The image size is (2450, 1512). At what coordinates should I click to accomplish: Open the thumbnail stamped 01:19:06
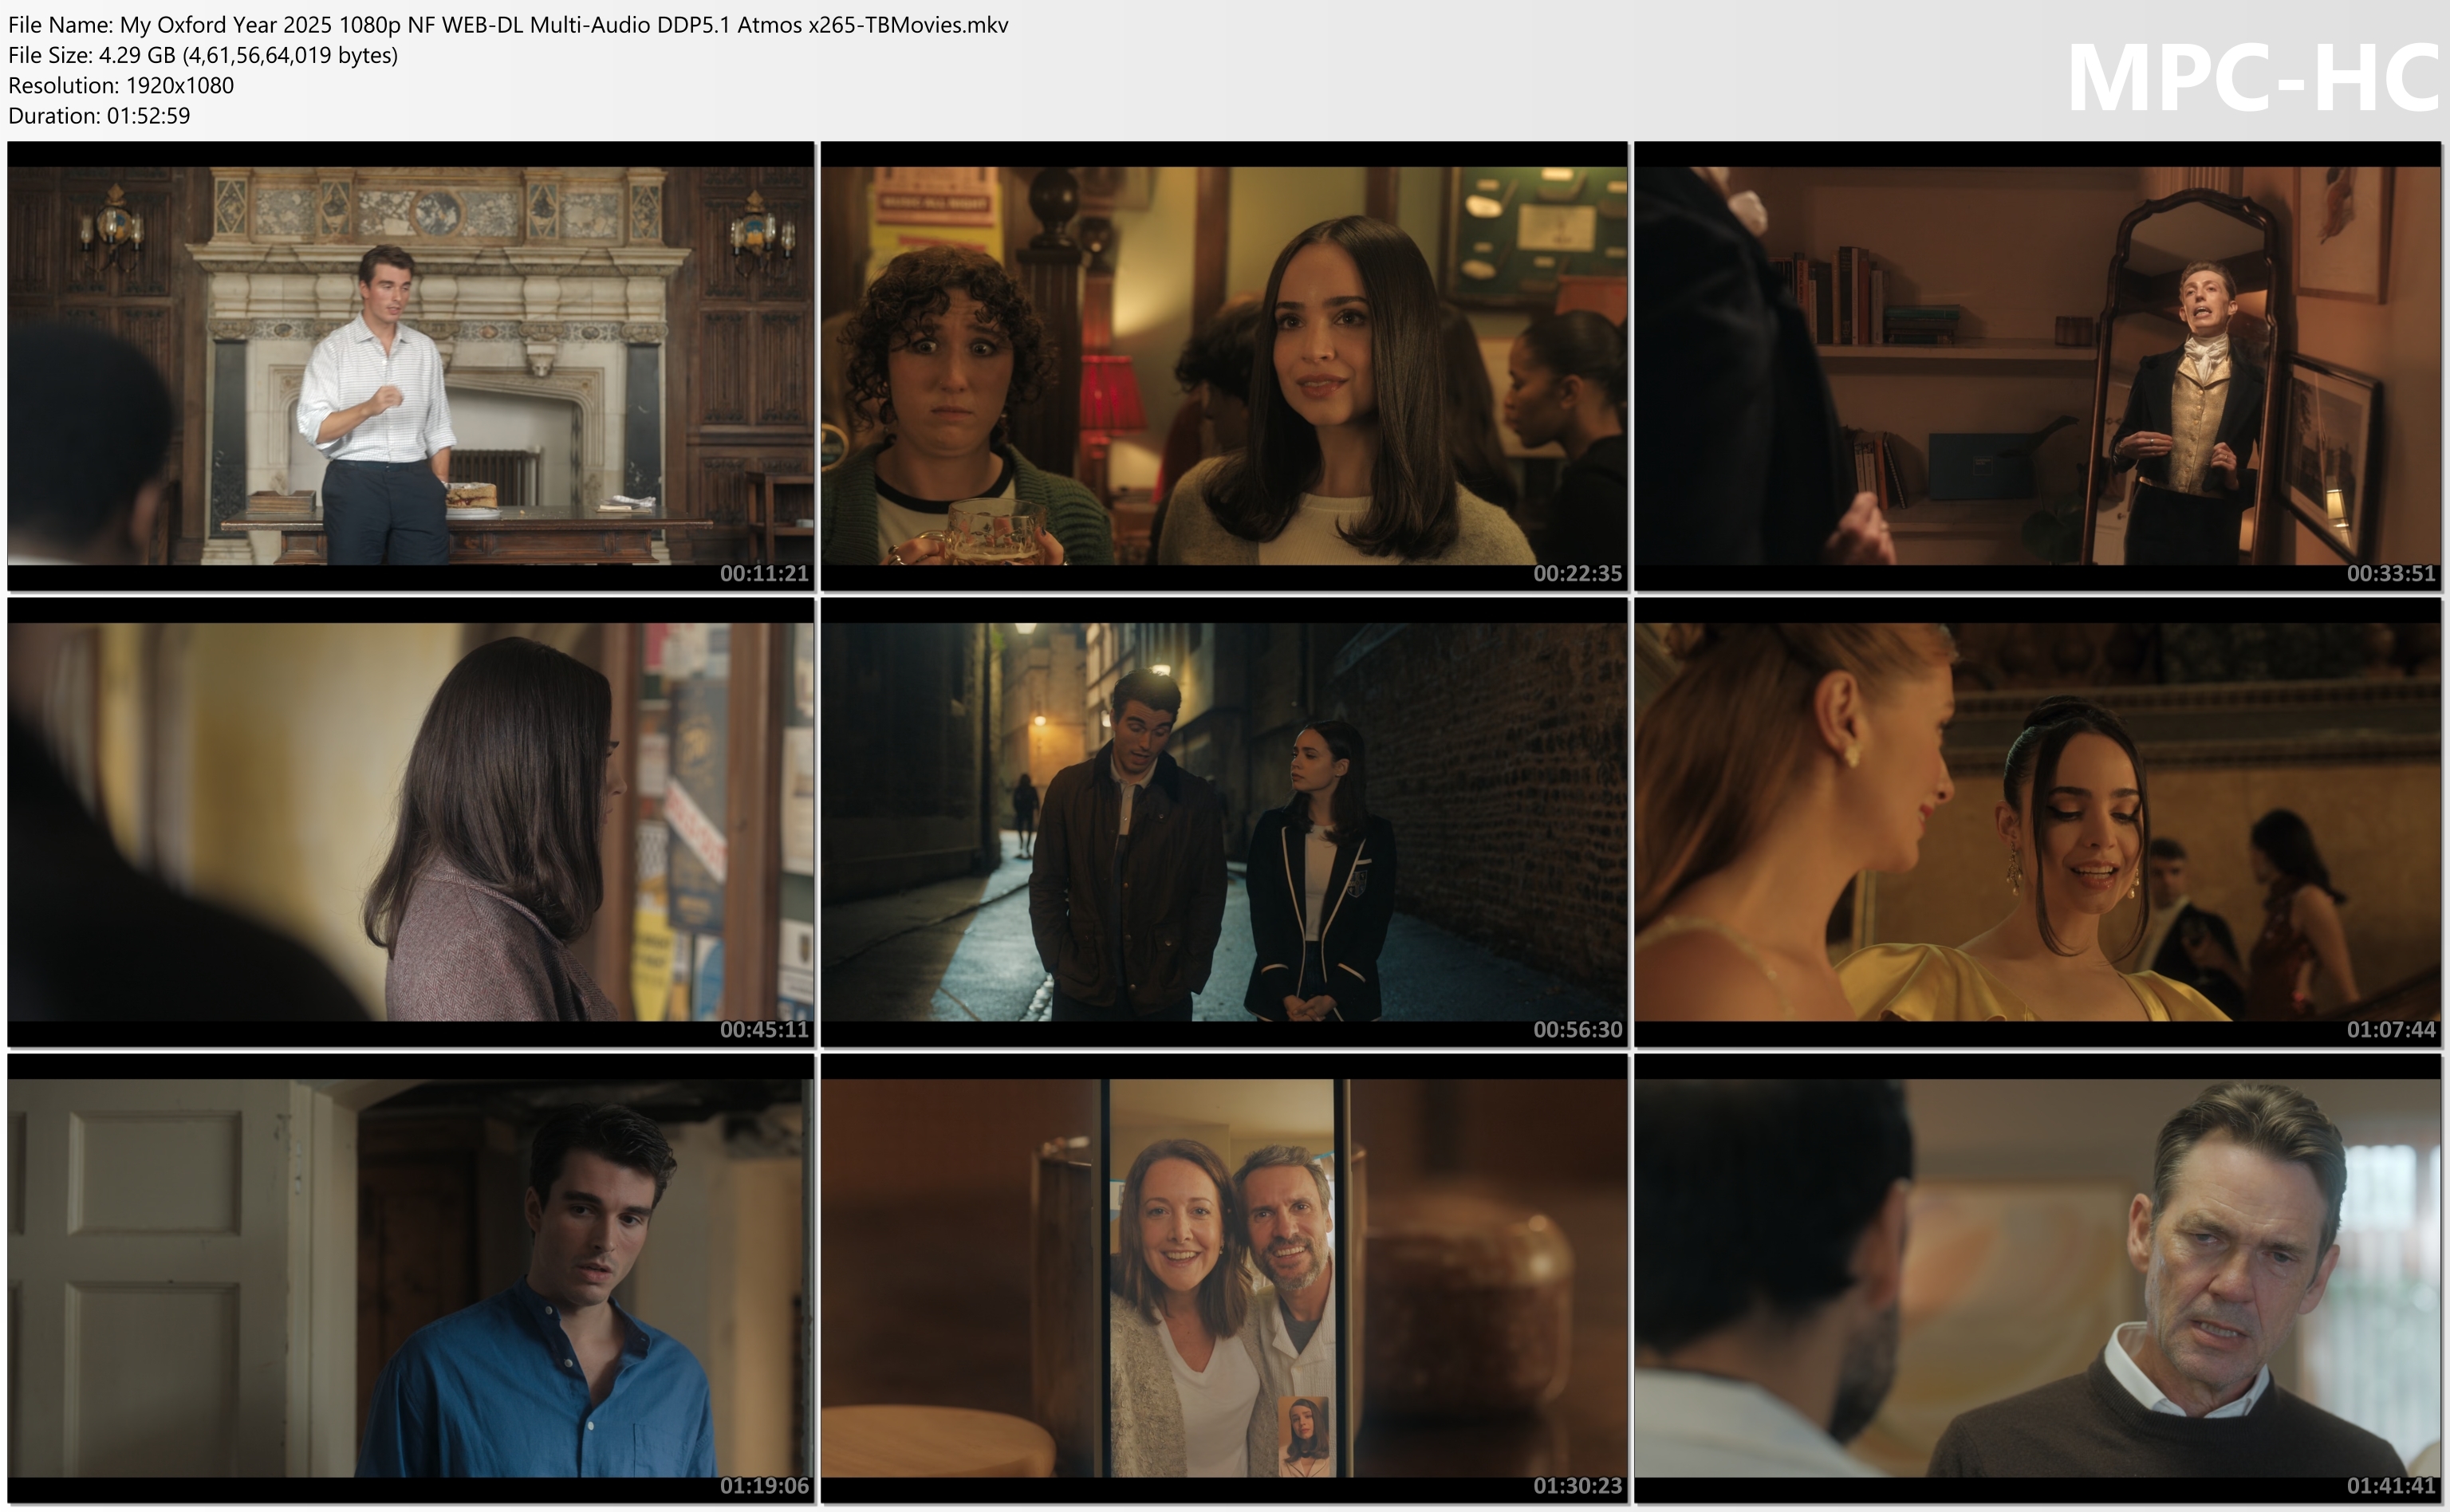[x=410, y=1278]
